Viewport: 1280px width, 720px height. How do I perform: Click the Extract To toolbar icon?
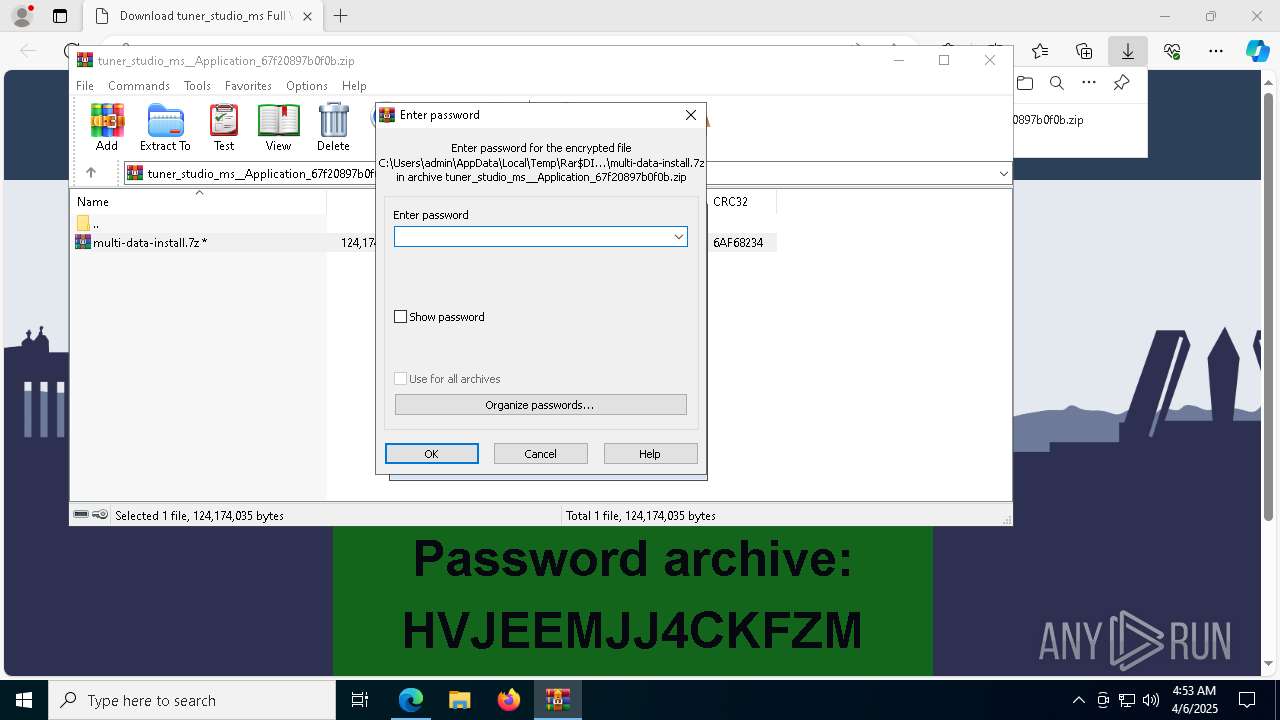pyautogui.click(x=165, y=127)
